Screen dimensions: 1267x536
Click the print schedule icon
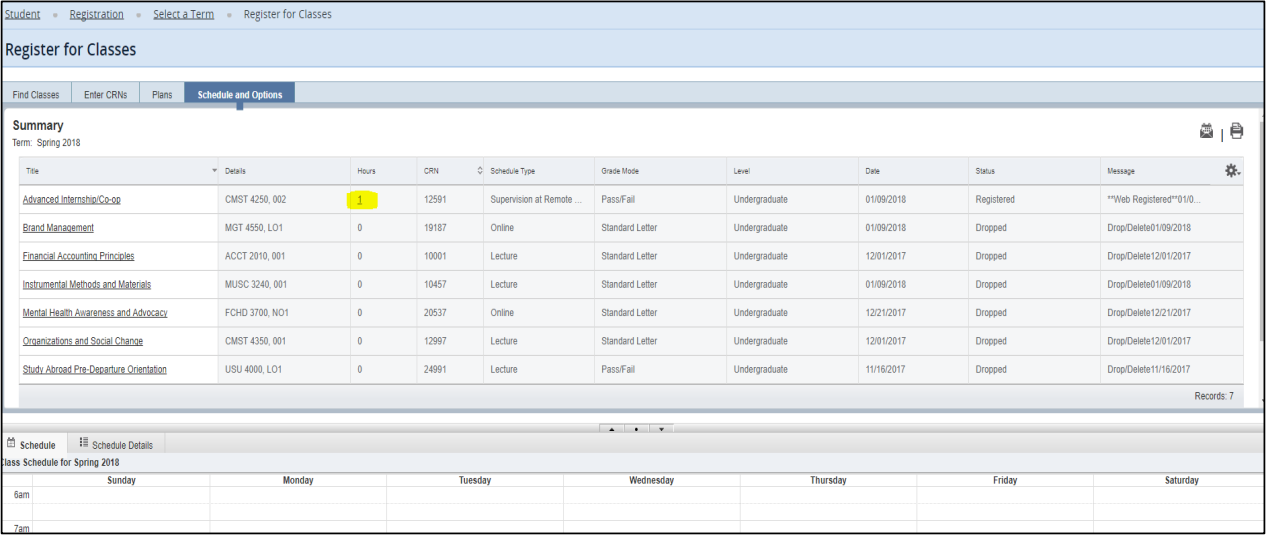tap(1237, 131)
